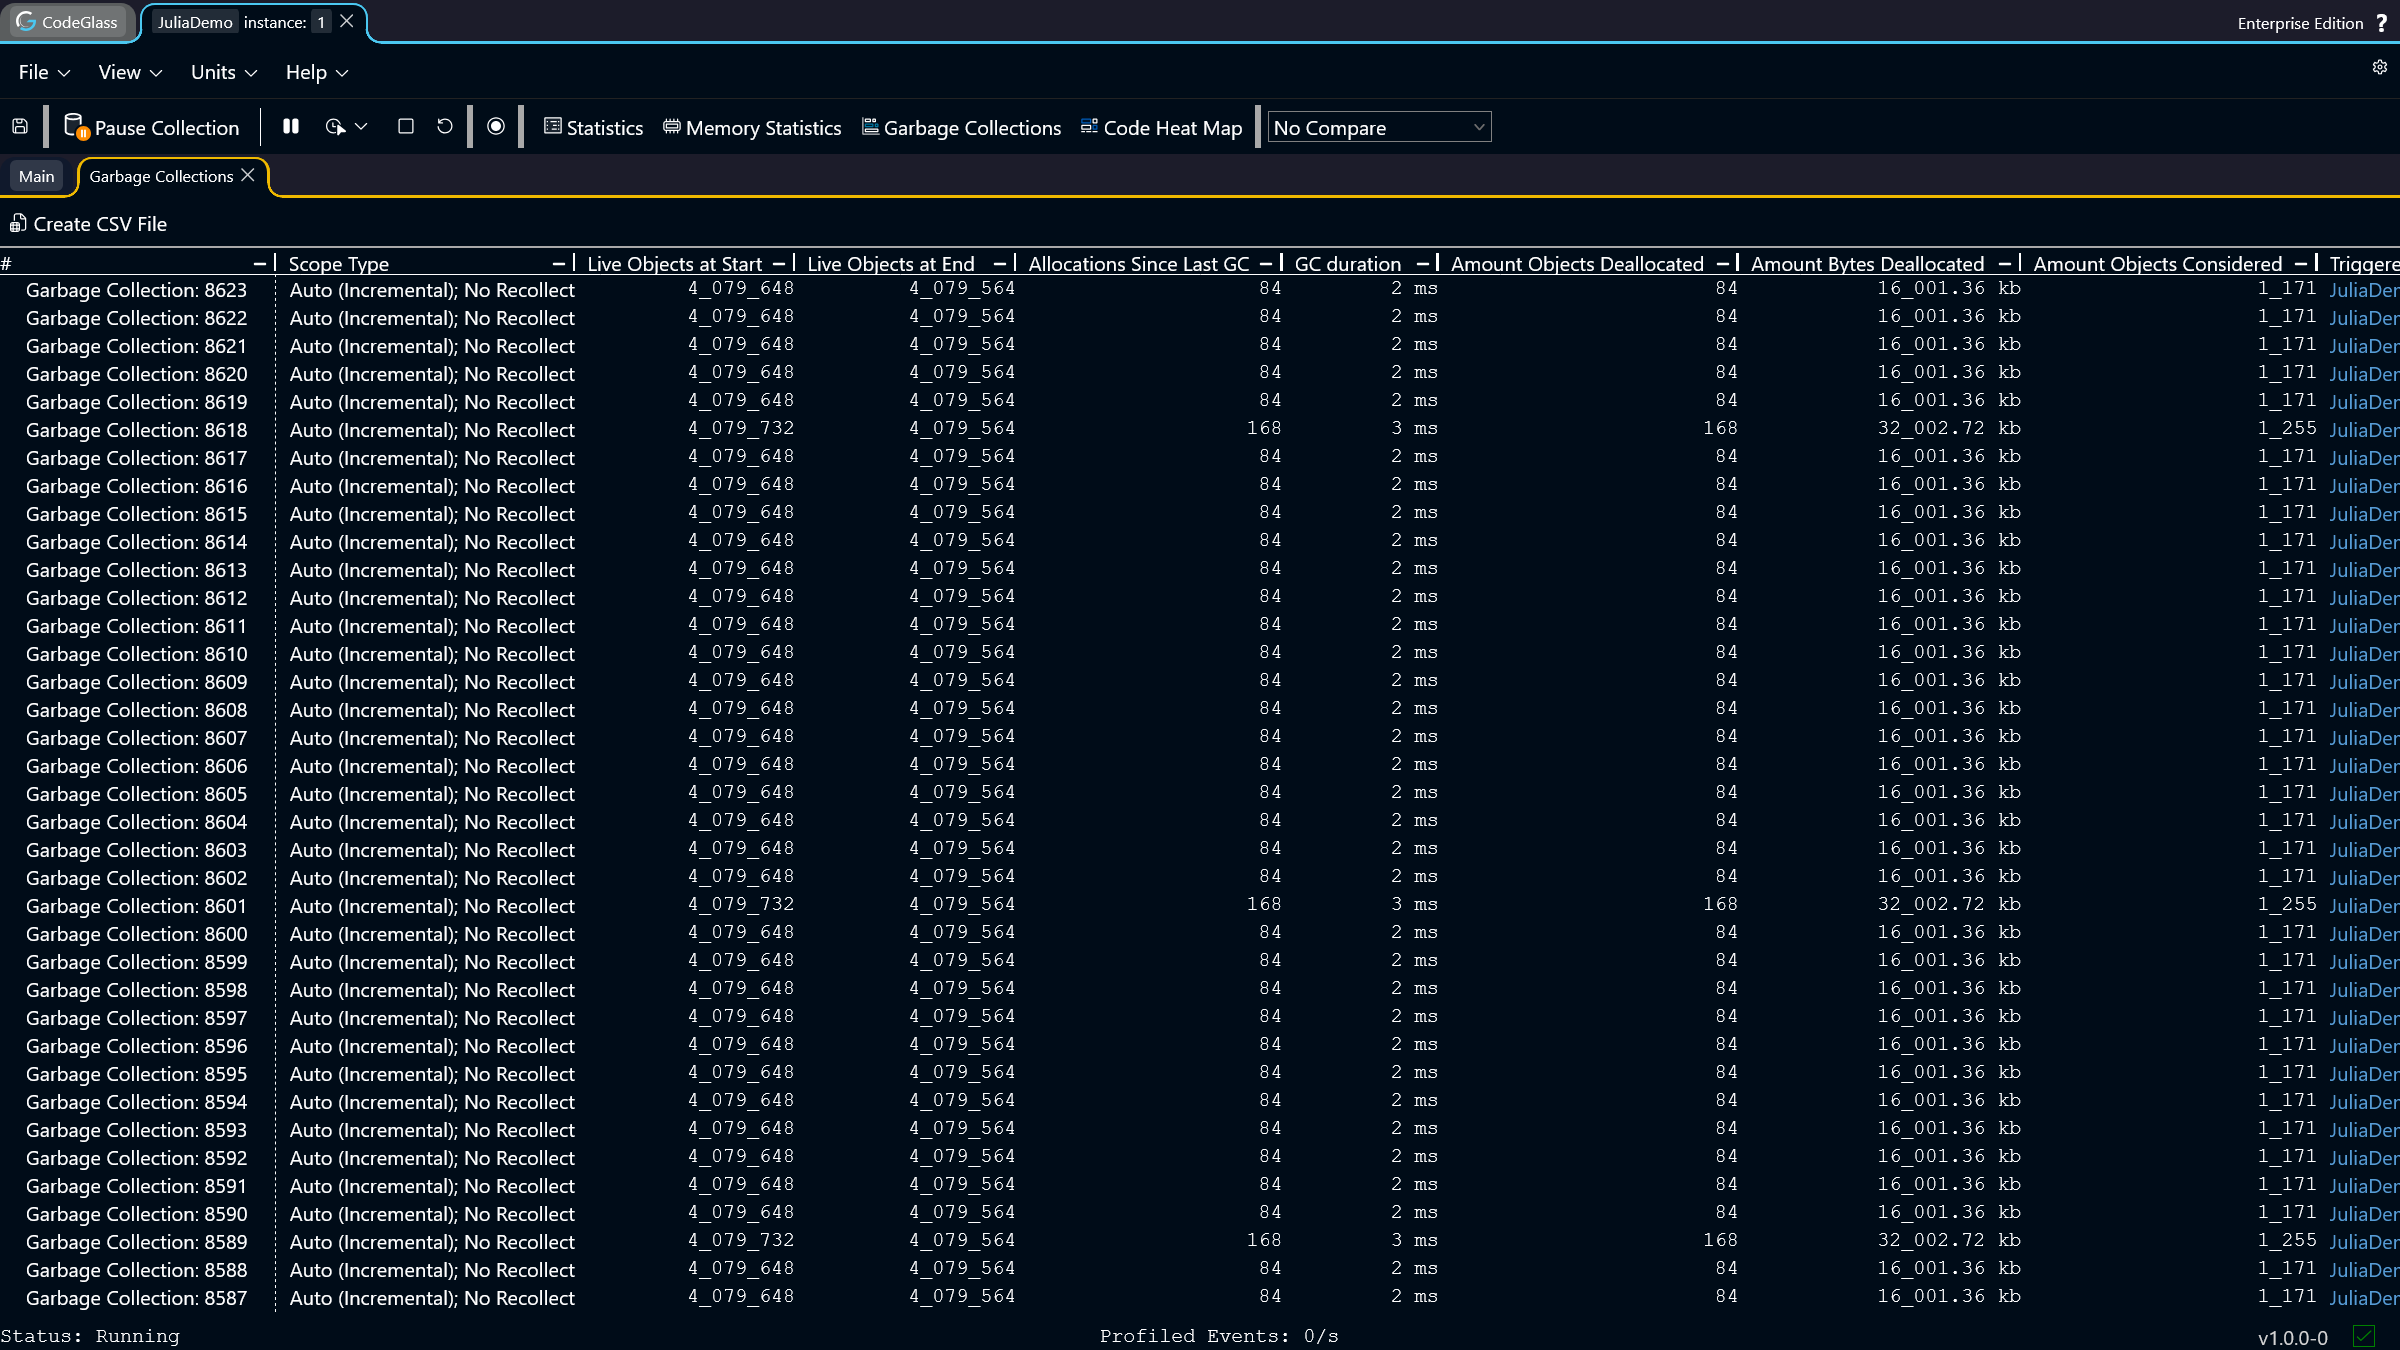Collapse the Live Objects at Start column
The image size is (2400, 1350).
click(779, 263)
